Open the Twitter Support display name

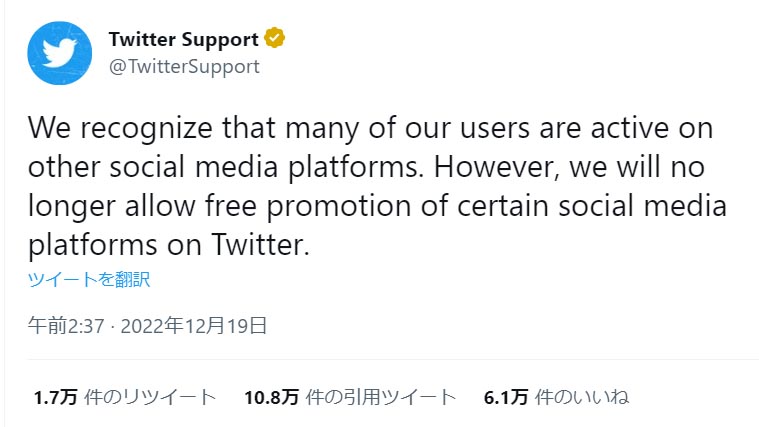coord(184,39)
